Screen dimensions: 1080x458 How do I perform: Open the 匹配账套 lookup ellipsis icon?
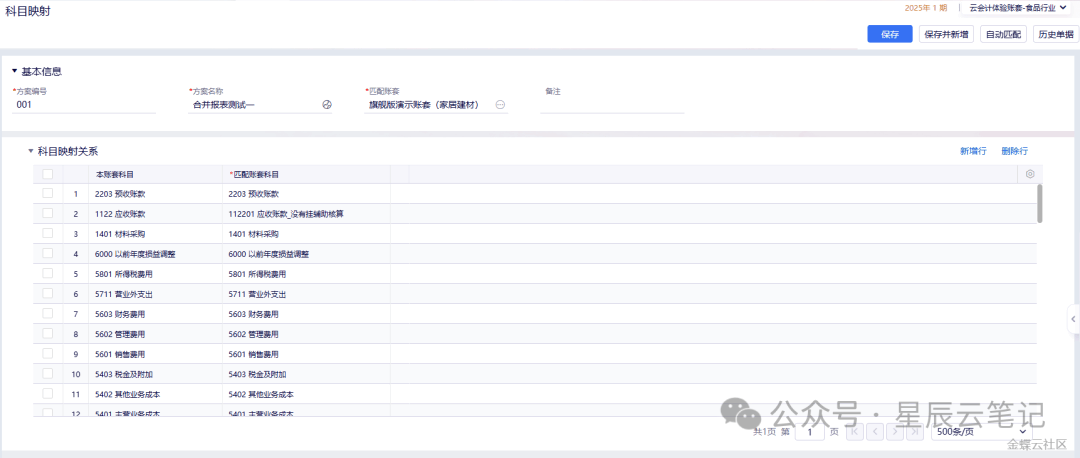coord(500,105)
